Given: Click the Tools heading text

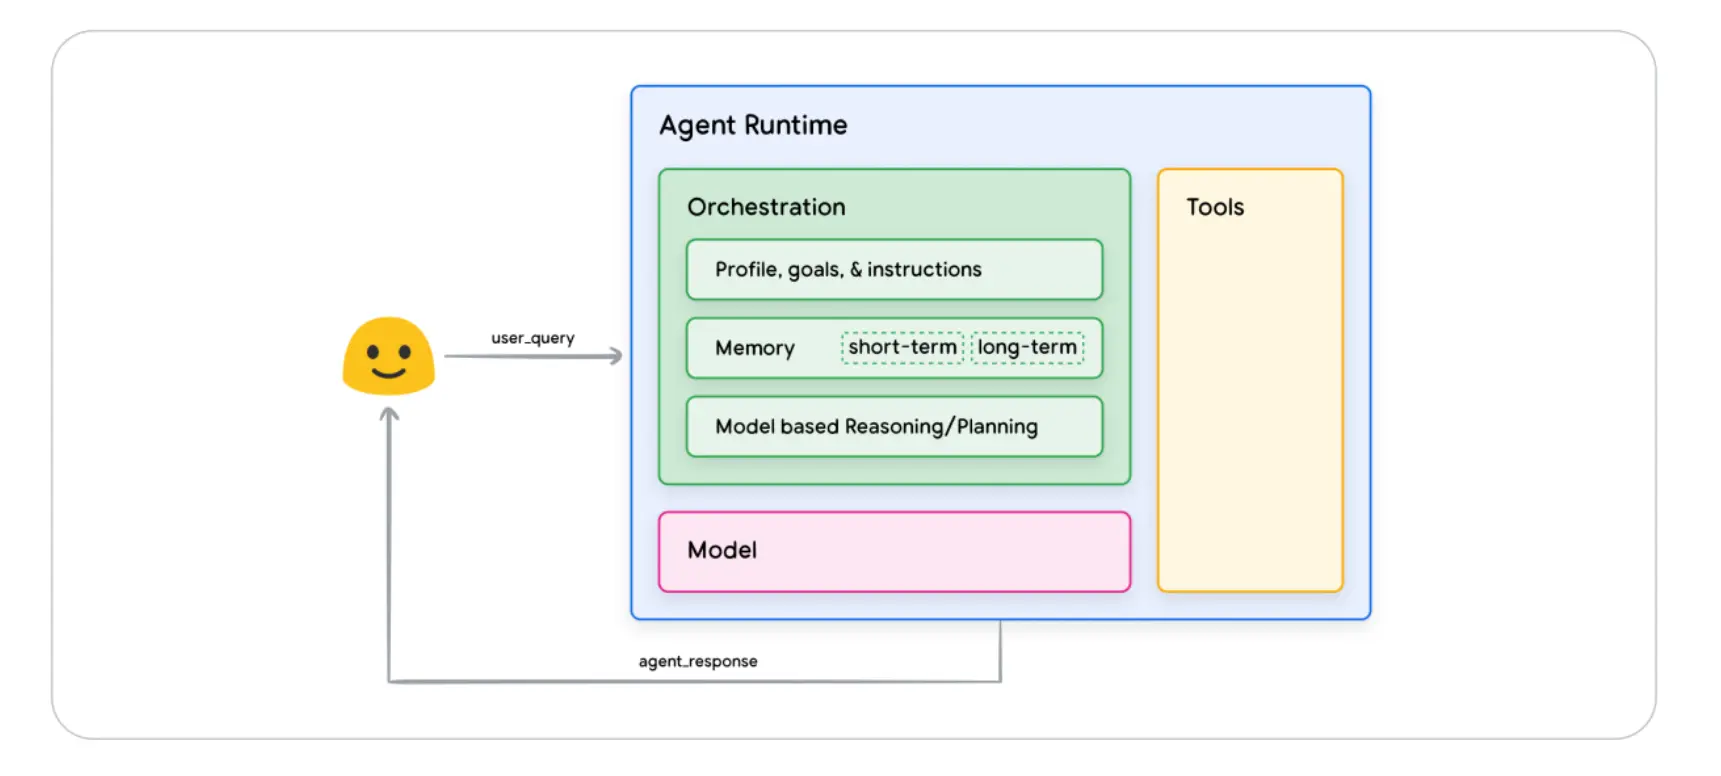Looking at the screenshot, I should tap(1214, 207).
